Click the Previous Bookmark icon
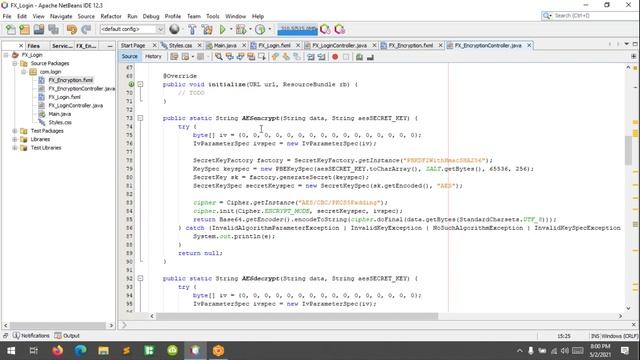 pos(275,57)
